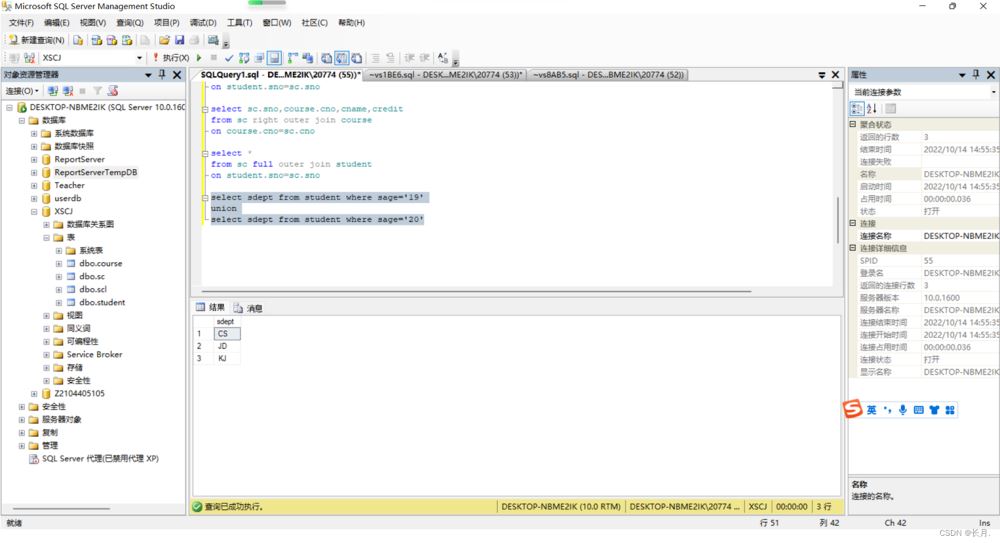The width and height of the screenshot is (1000, 543).
Task: Collapse the XSCJ database tree node
Action: point(34,212)
